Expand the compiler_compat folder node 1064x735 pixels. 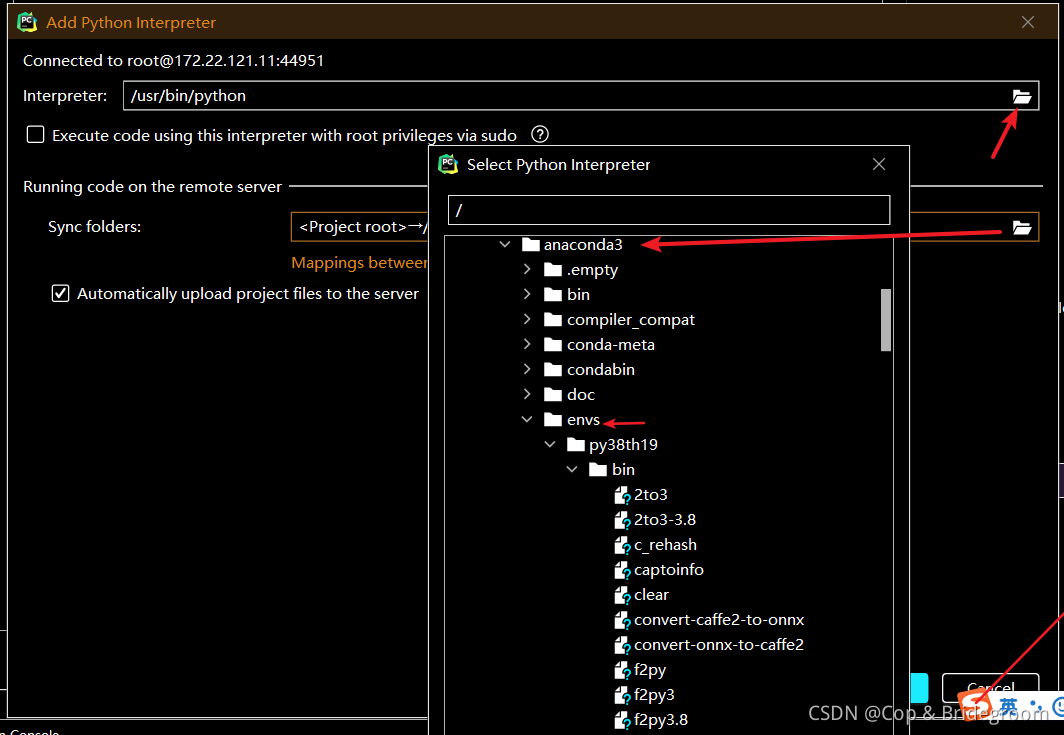527,320
